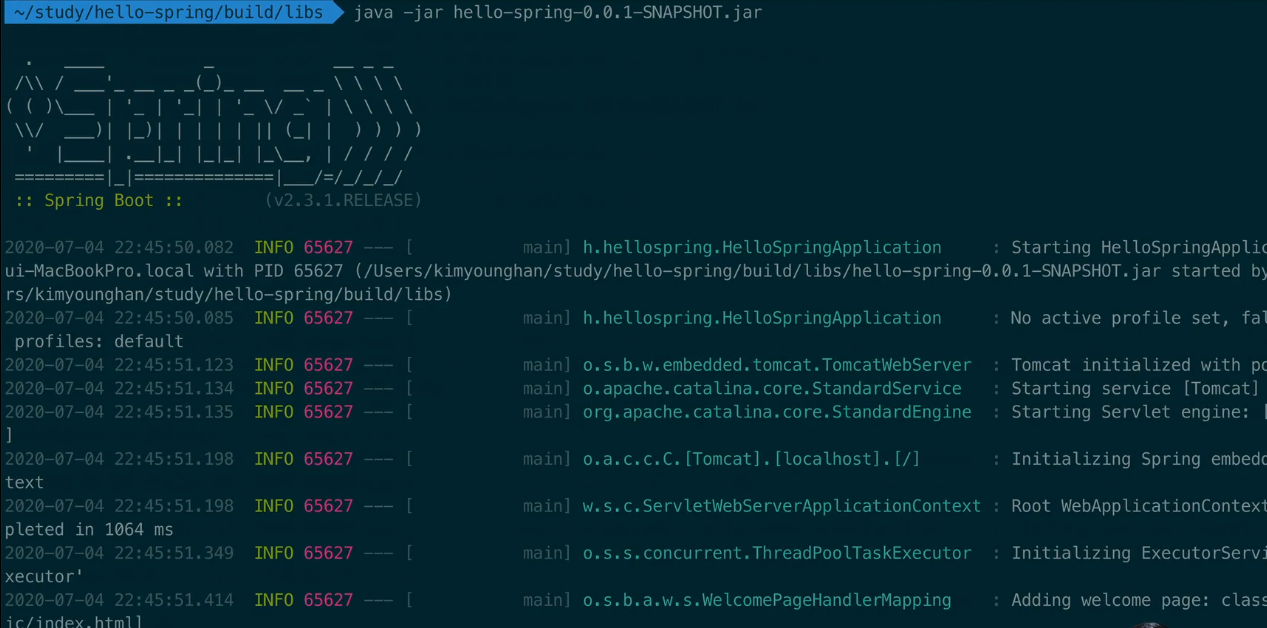Click the timestamp on the [Tomcat].[localhost].[/] row
The width and height of the screenshot is (1267, 628).
click(119, 459)
